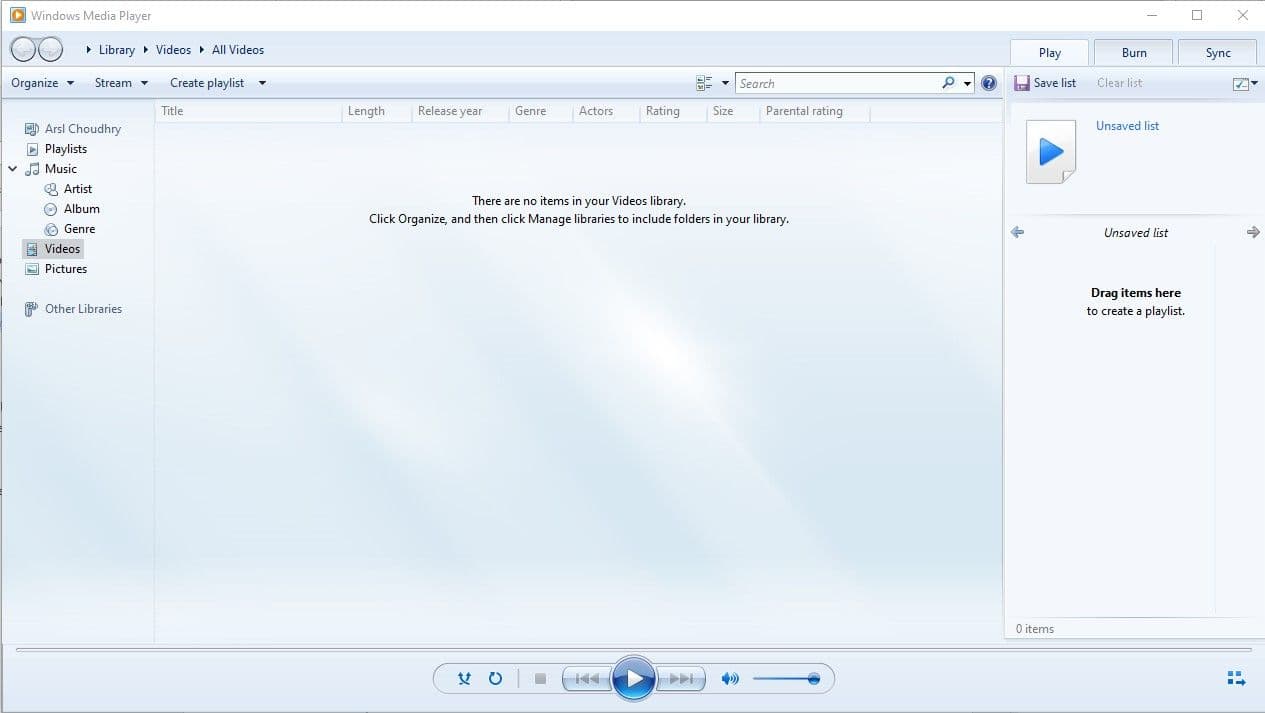The height and width of the screenshot is (713, 1265).
Task: Stop playback with the Stop button
Action: tap(540, 679)
